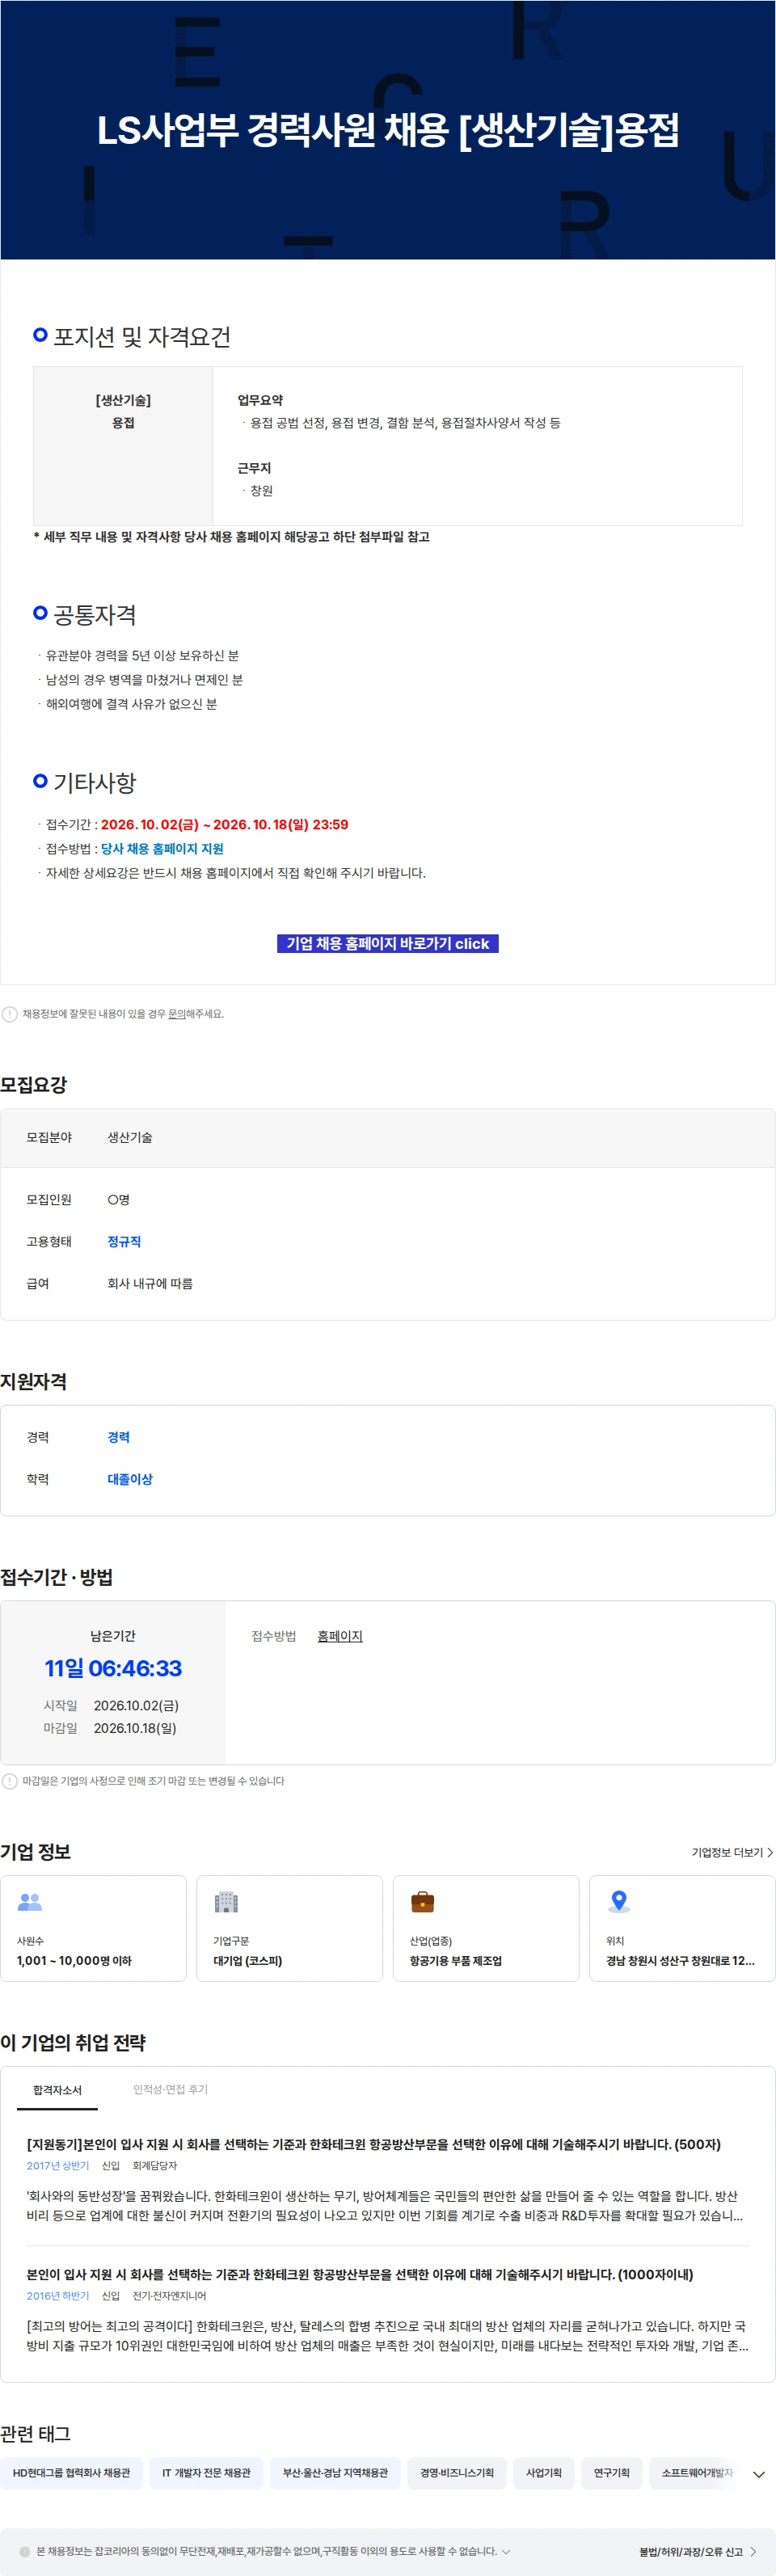Click 대기업 (코스피) company type text
776x2576 pixels.
click(x=247, y=1961)
